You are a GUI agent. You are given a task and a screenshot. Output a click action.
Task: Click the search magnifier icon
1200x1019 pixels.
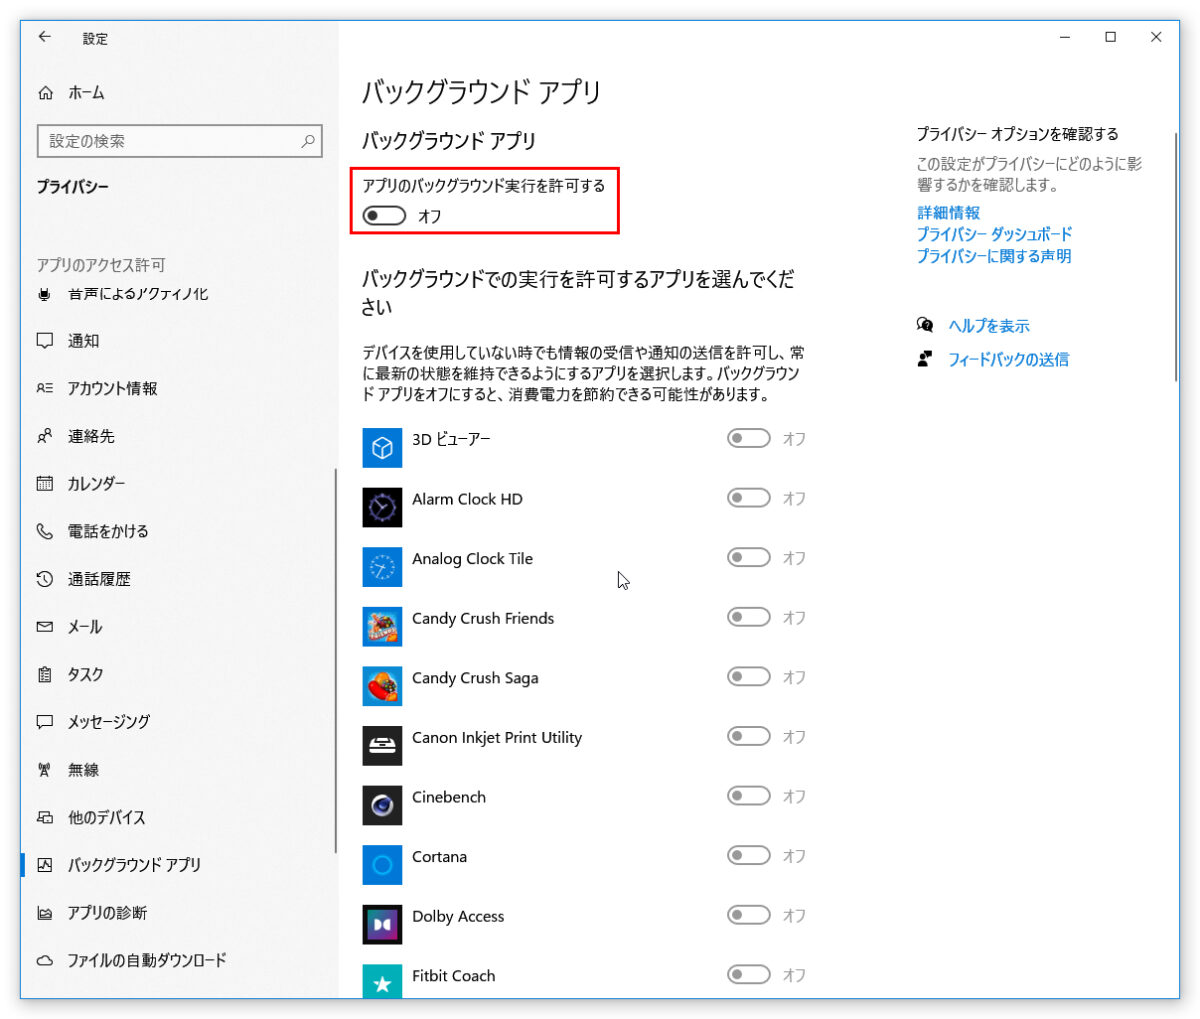pos(308,141)
